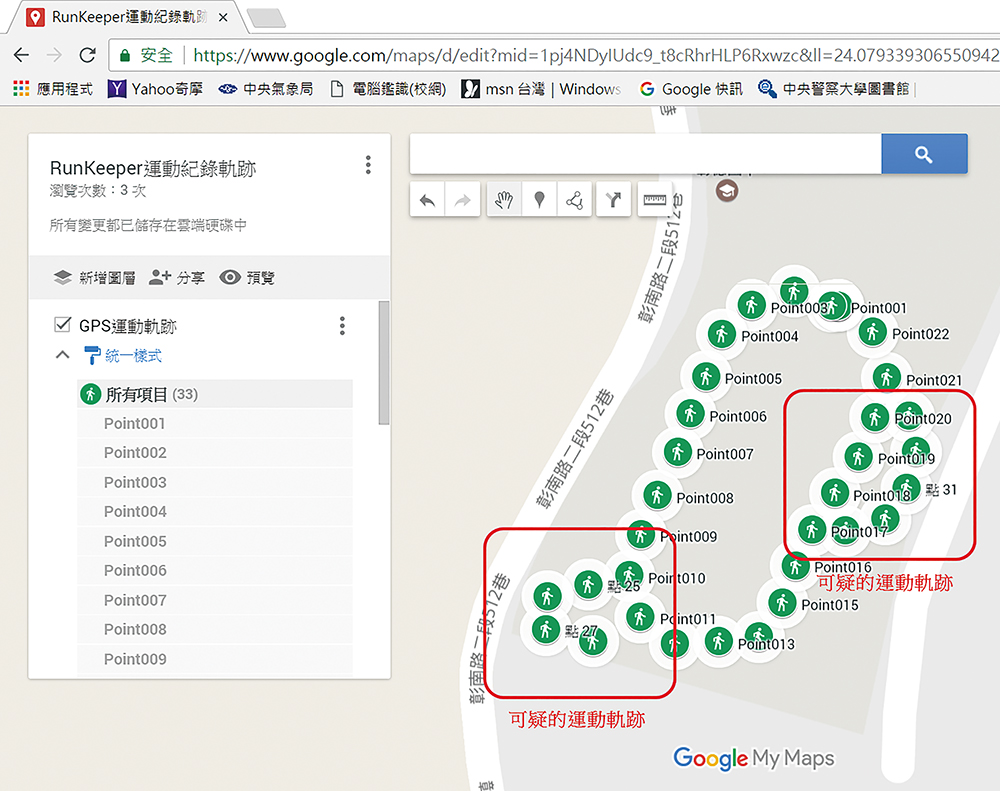
Task: Select the measure distance ruler tool
Action: click(x=654, y=200)
